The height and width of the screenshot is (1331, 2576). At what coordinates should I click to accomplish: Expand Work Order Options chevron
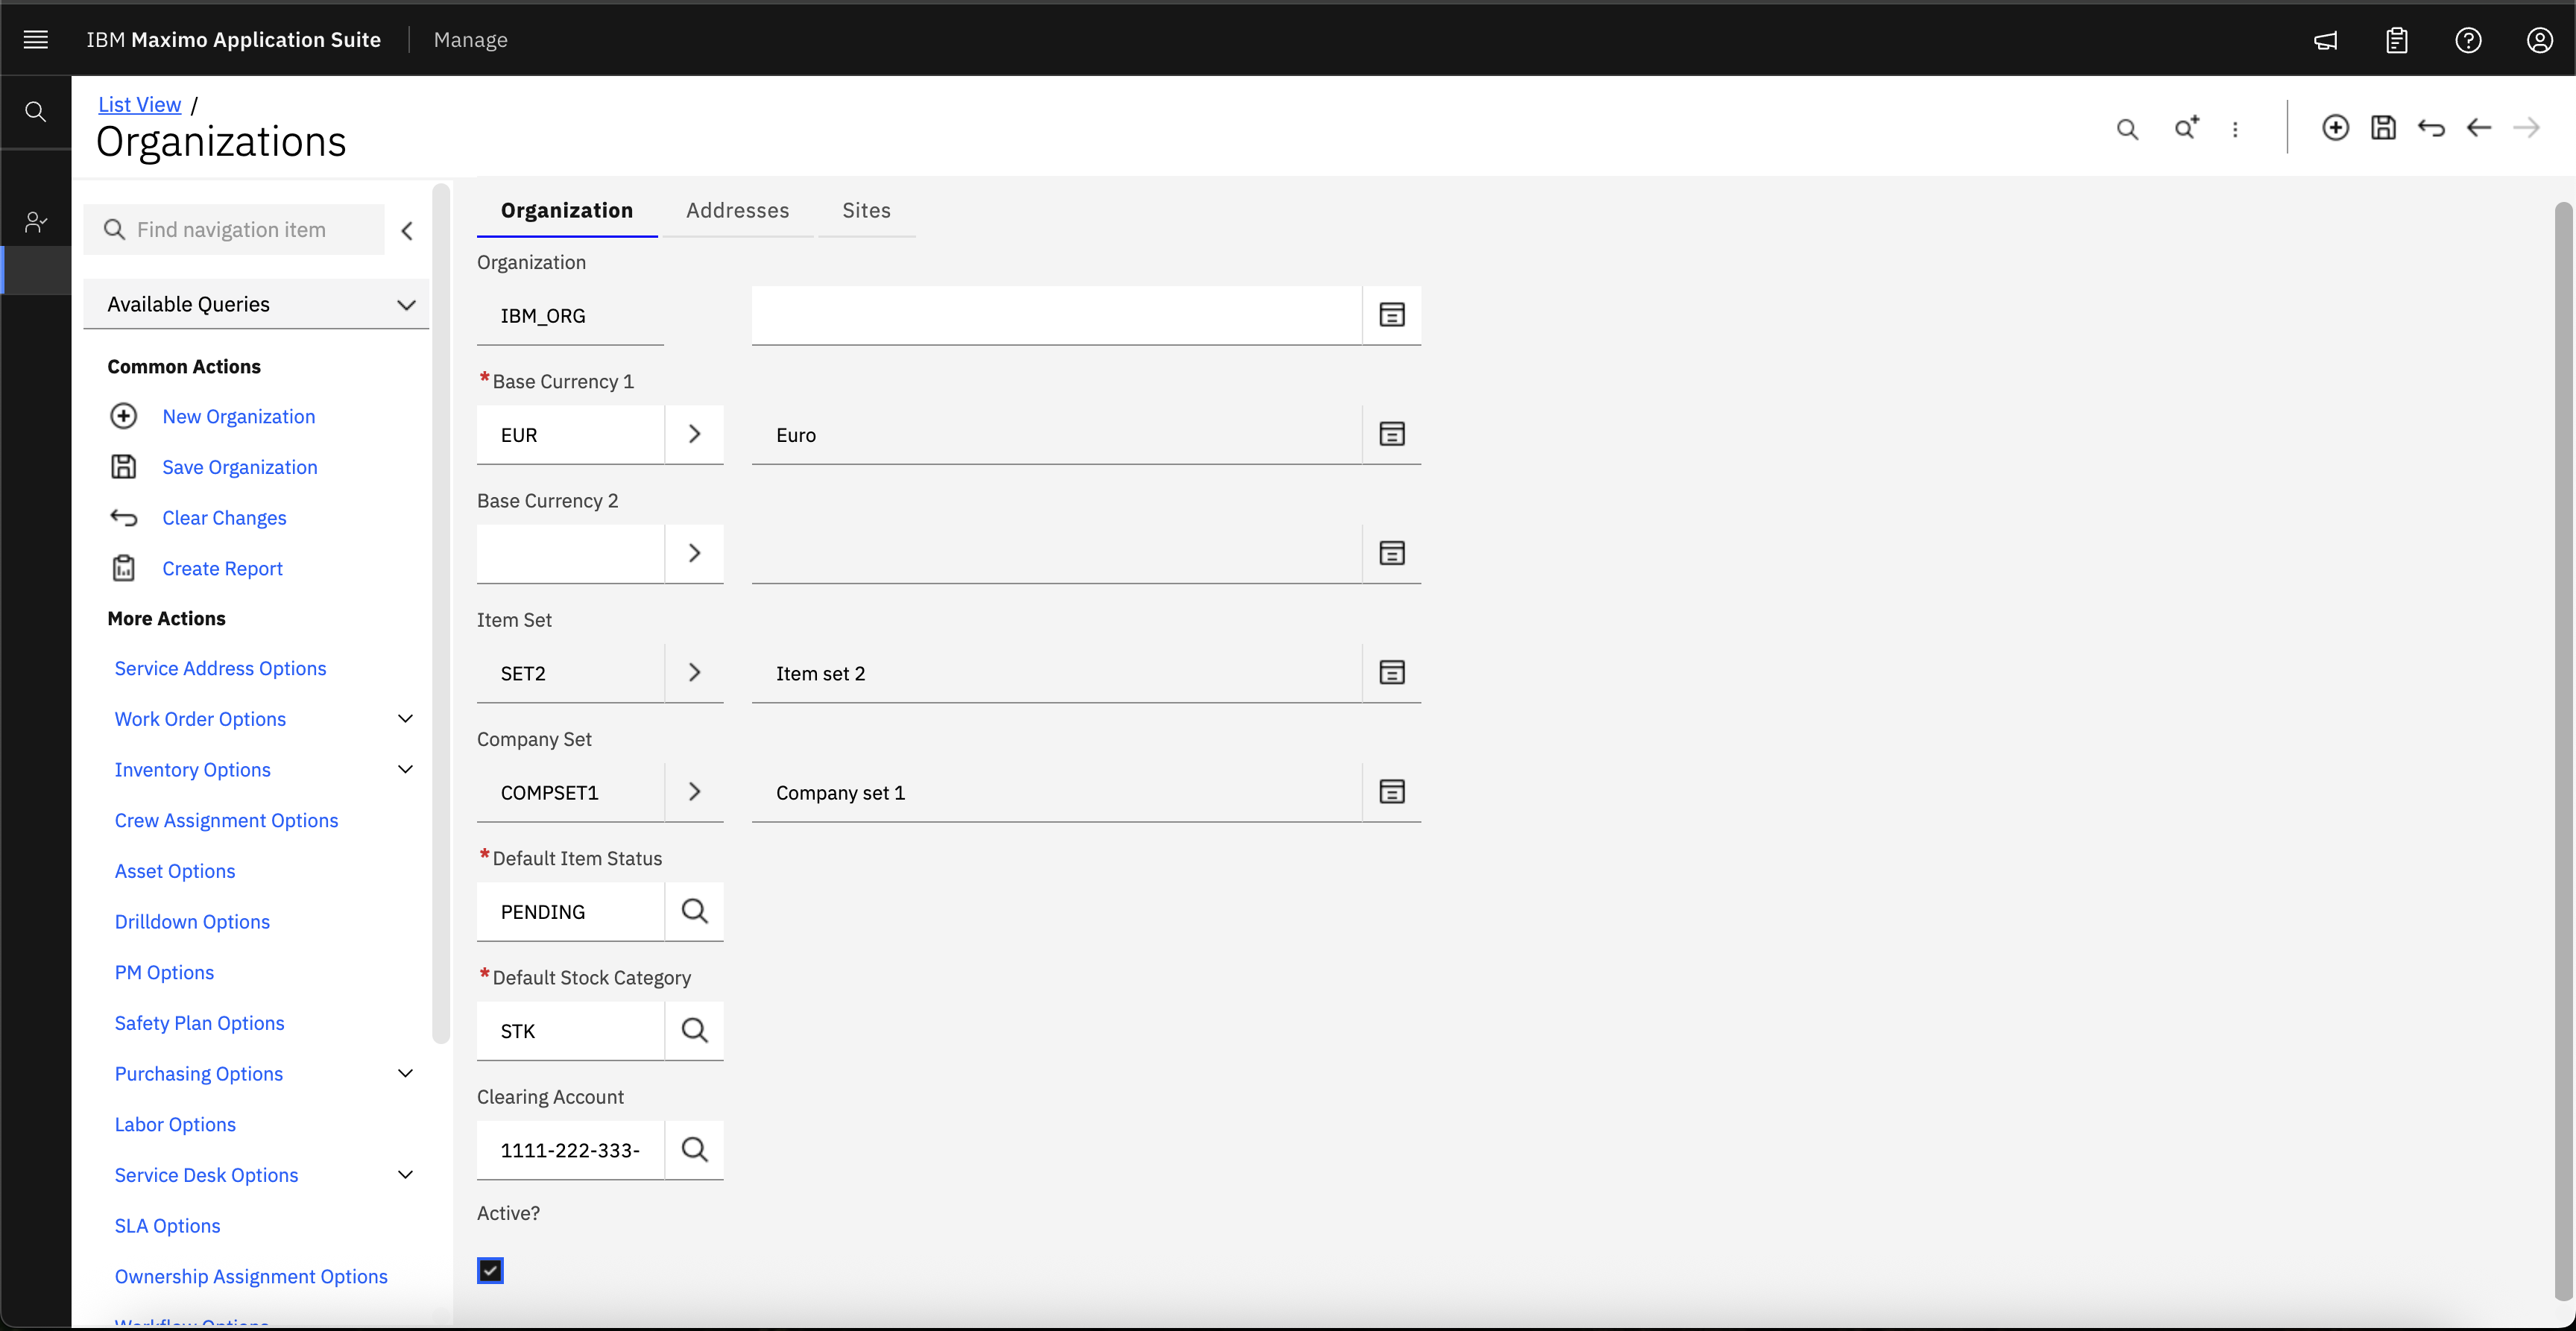(405, 719)
